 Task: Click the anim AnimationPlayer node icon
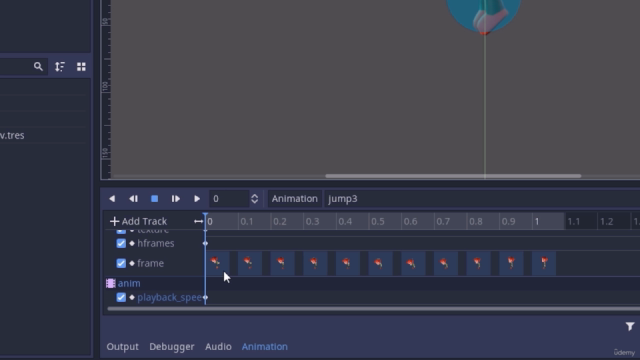(x=111, y=283)
